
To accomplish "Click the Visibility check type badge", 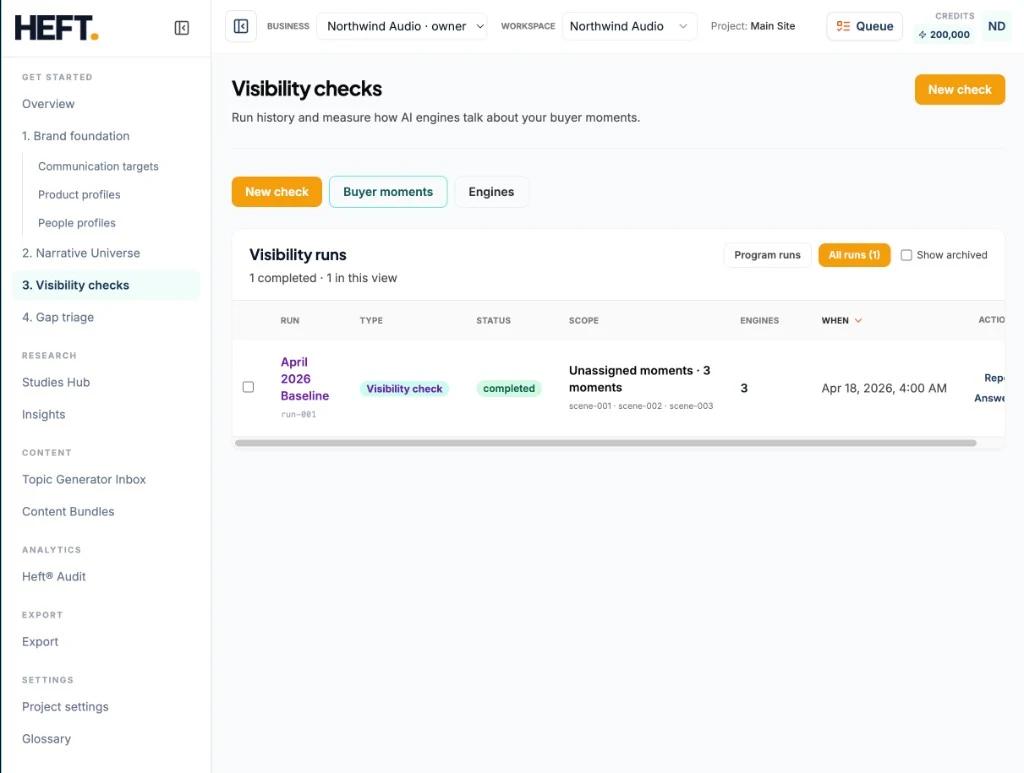I will (404, 388).
